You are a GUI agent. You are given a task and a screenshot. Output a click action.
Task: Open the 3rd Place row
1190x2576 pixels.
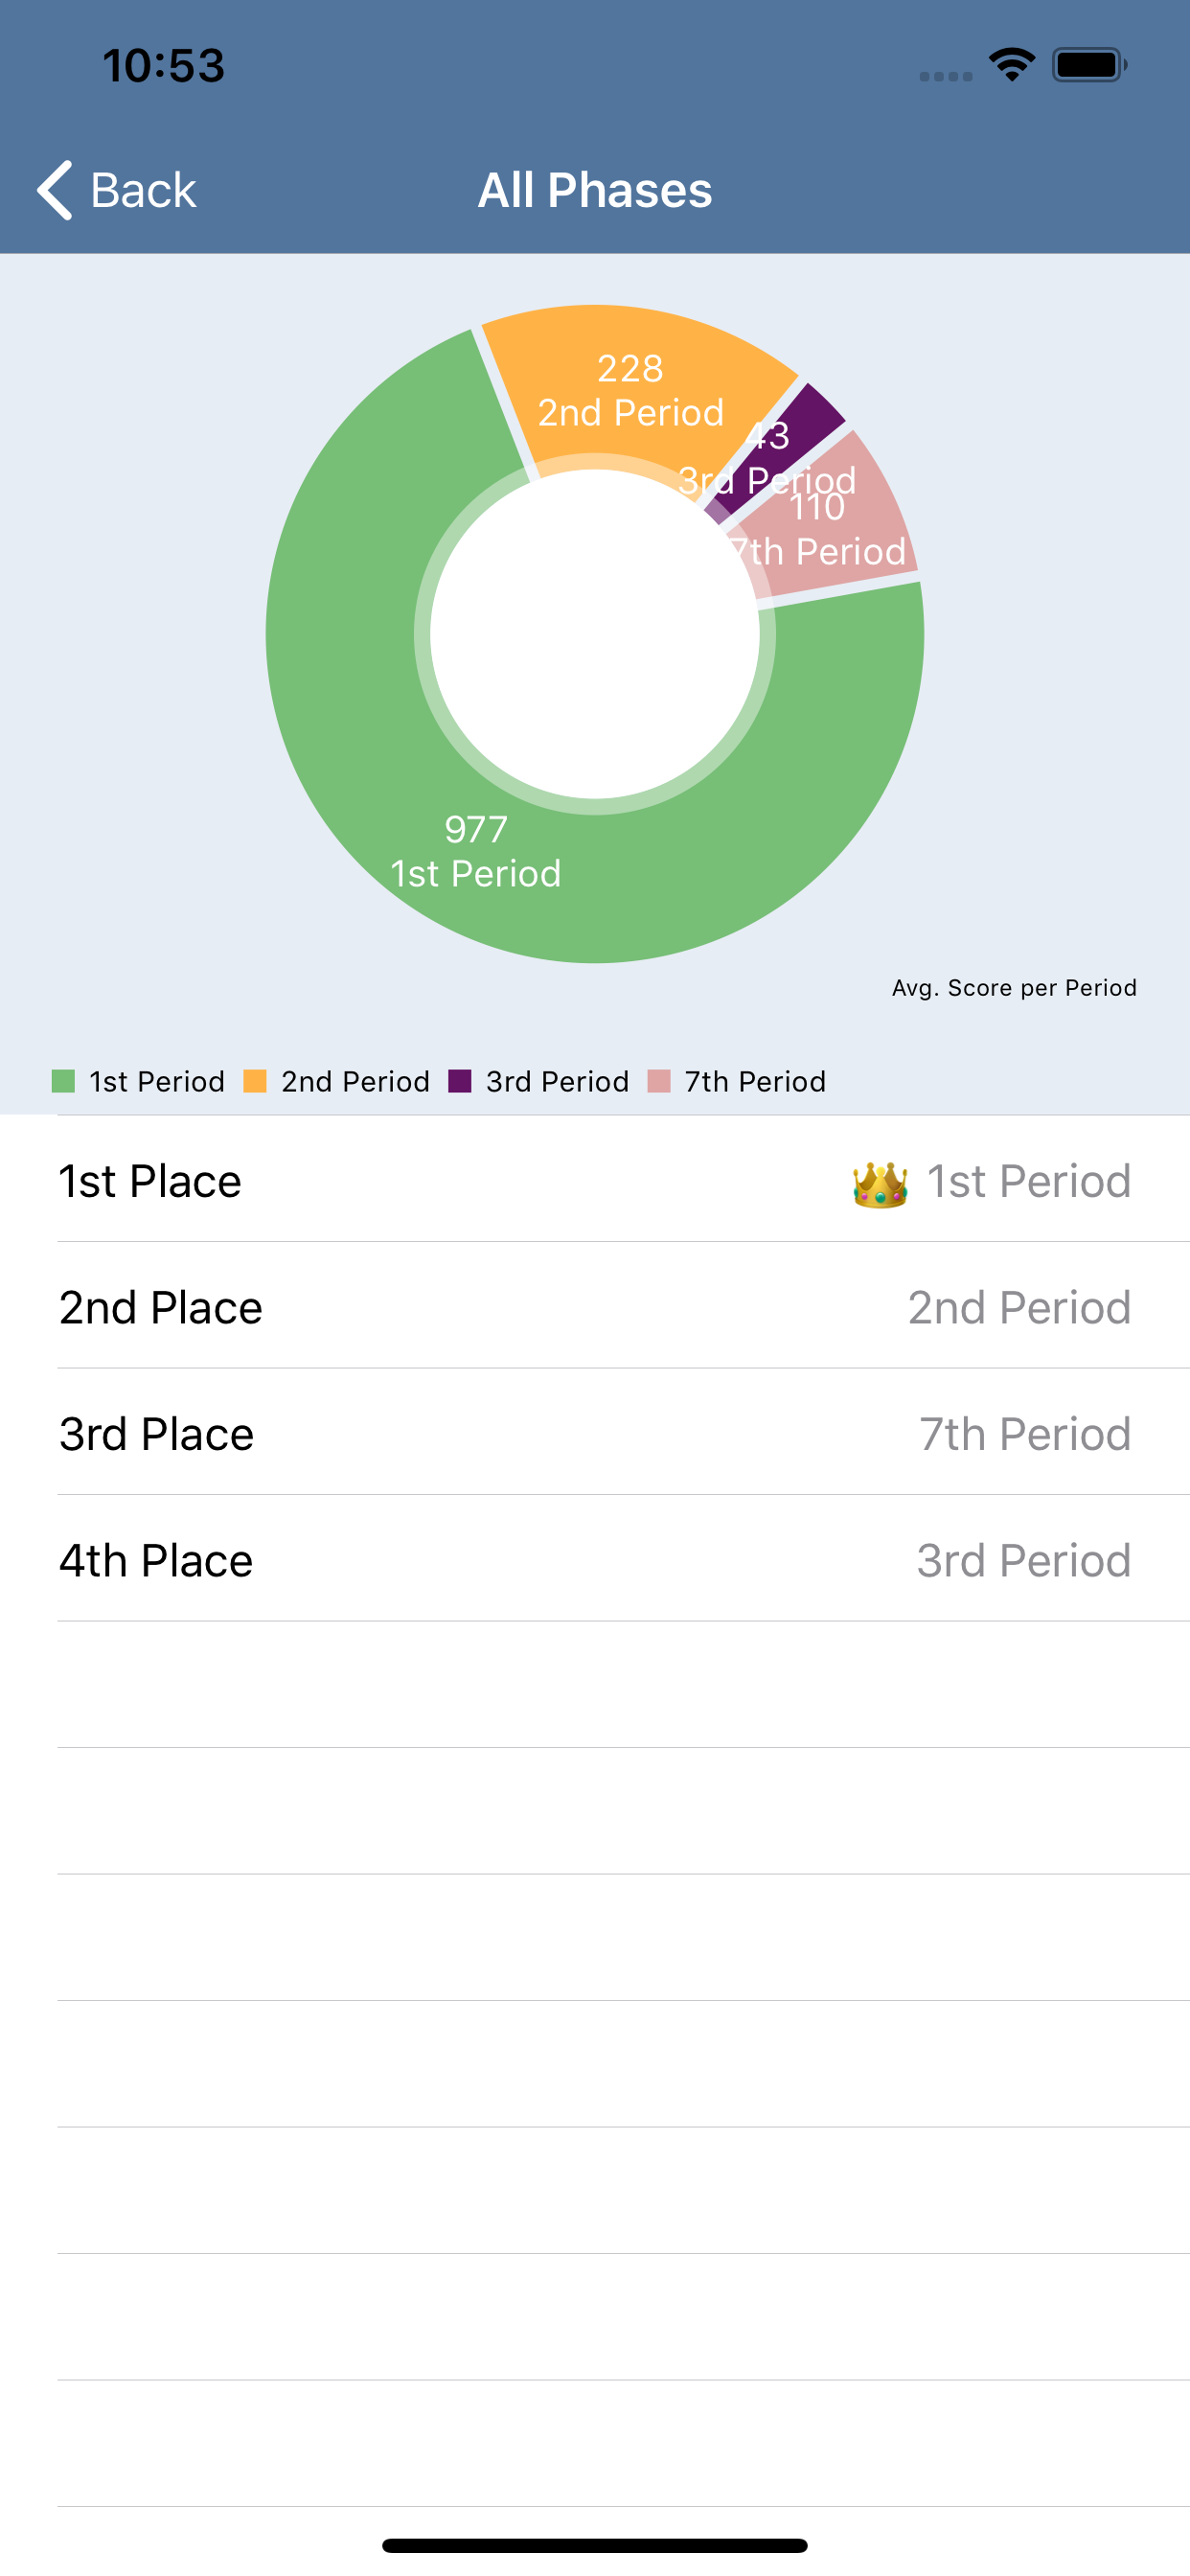point(595,1433)
